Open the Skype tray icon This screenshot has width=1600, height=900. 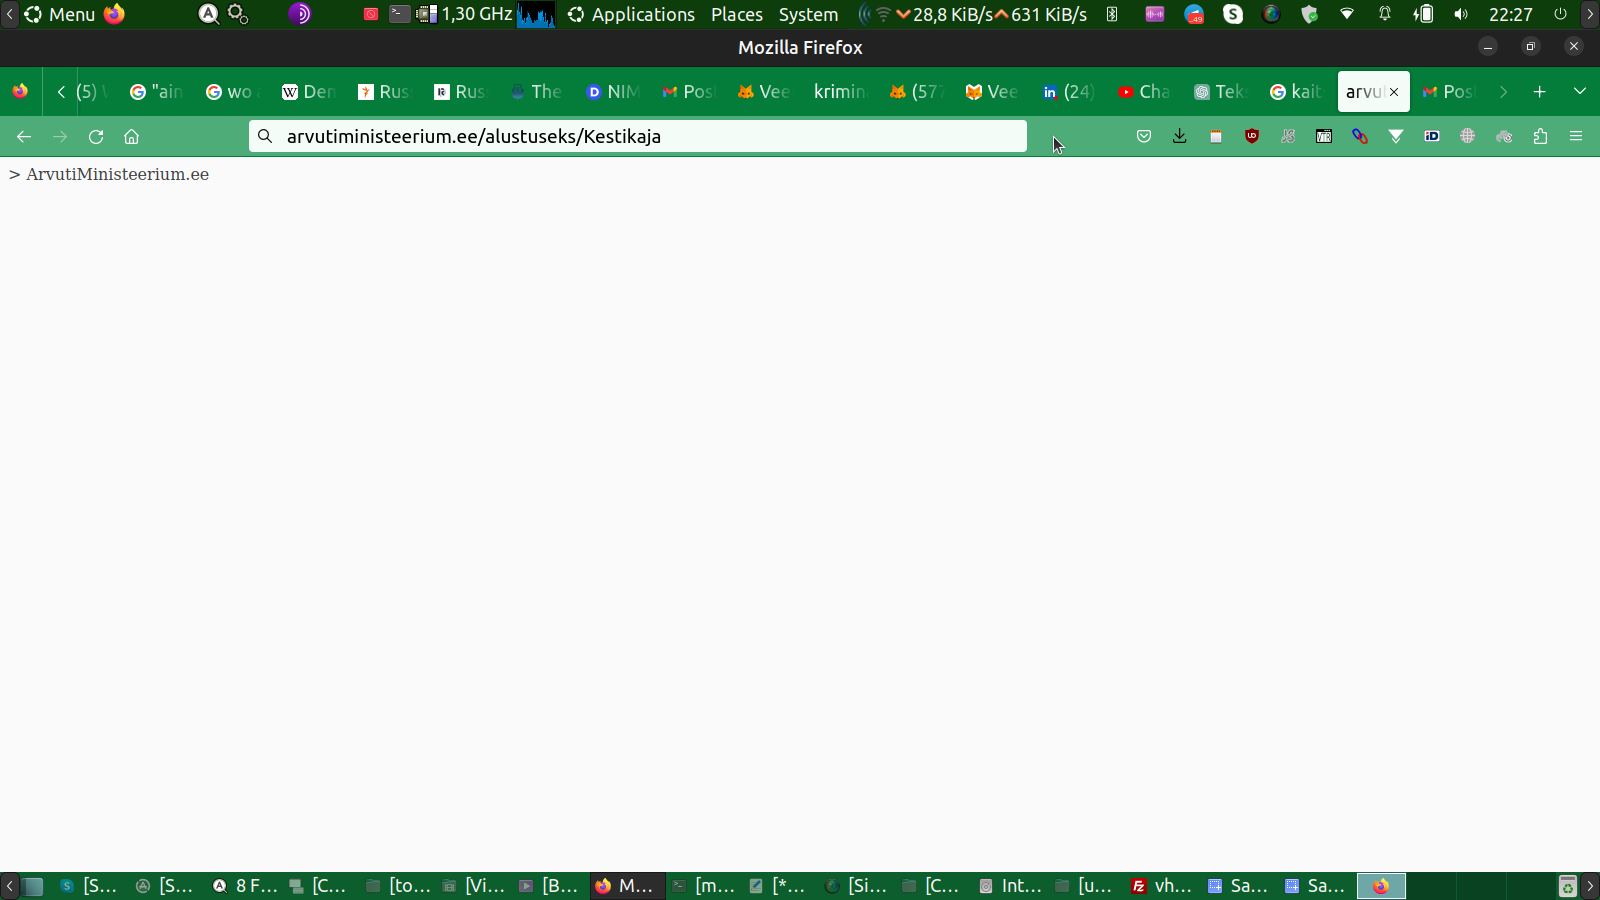pos(1233,14)
